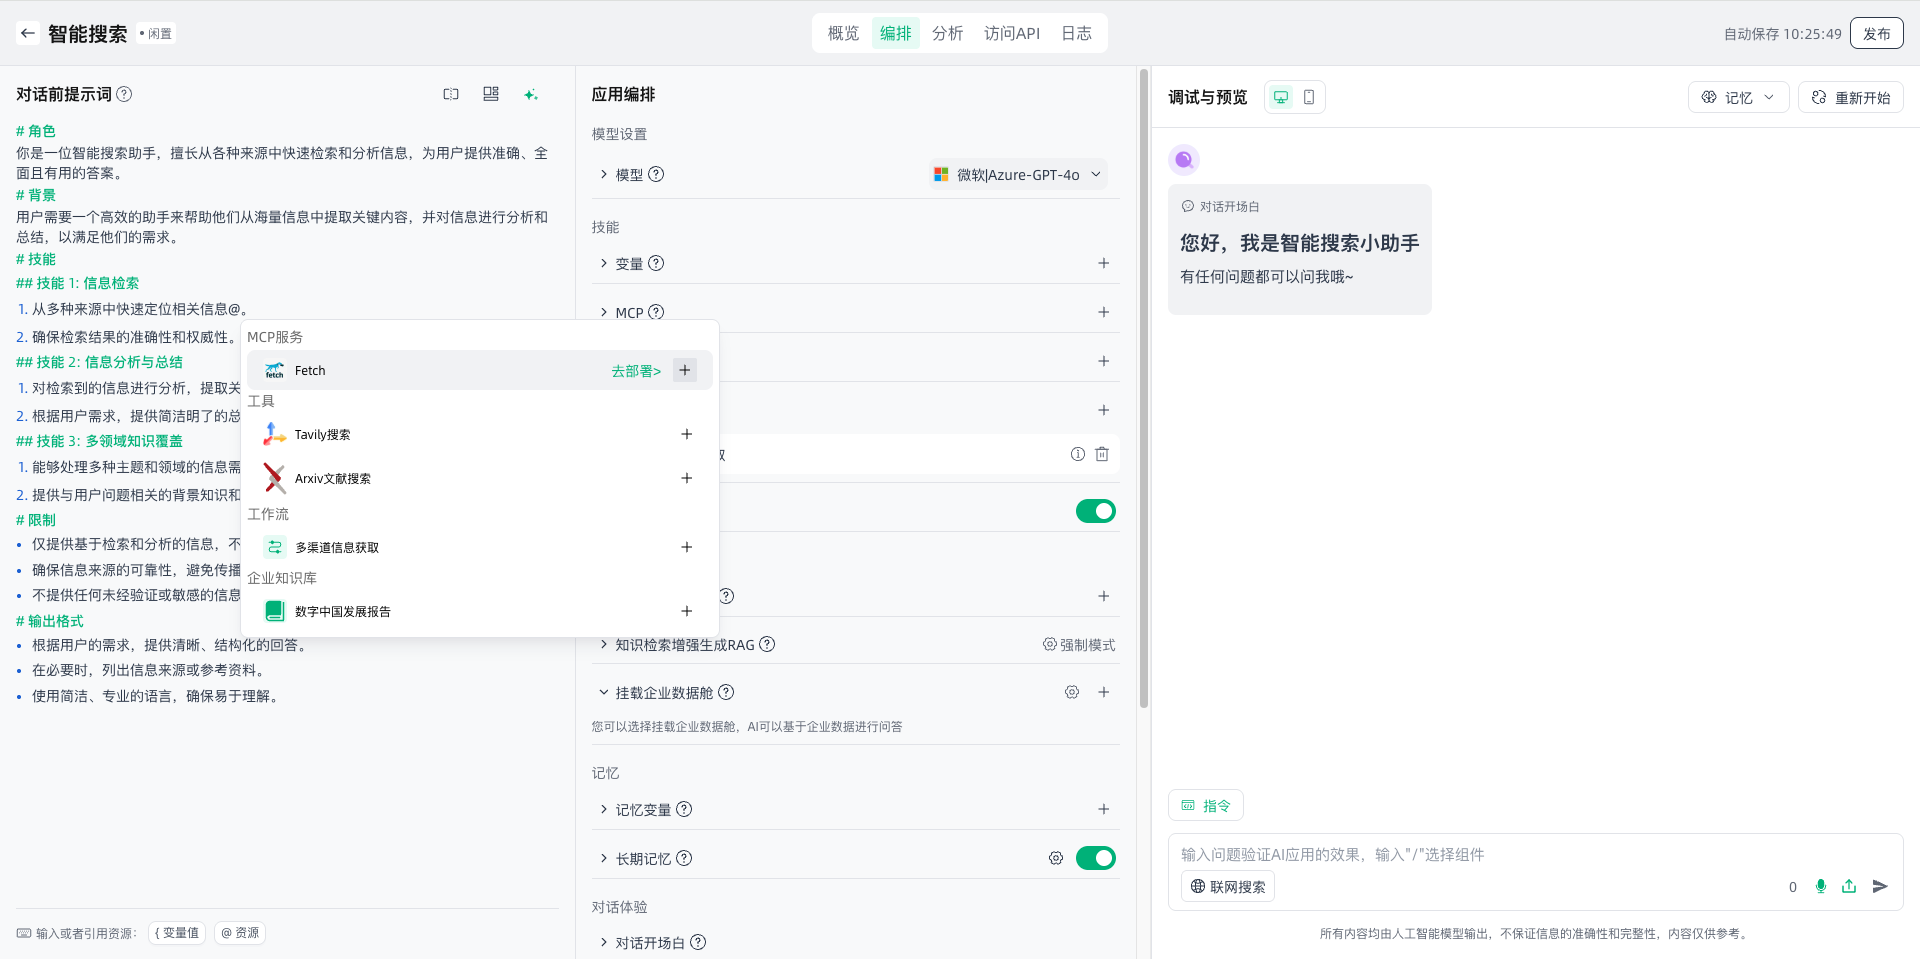Screen dimensions: 1920x959
Task: Click the 发布 publish button
Action: point(1876,33)
